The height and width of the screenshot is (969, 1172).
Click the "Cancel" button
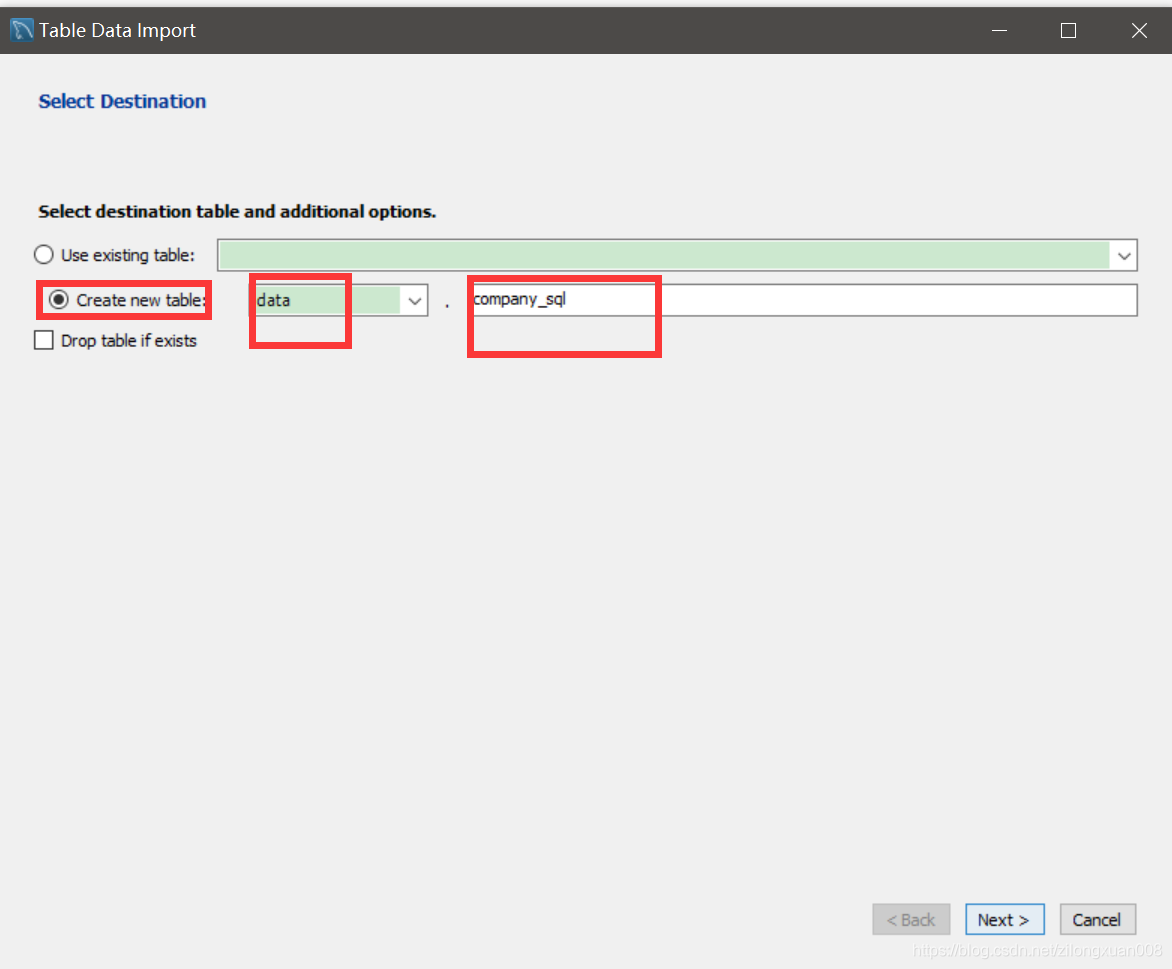click(1097, 919)
